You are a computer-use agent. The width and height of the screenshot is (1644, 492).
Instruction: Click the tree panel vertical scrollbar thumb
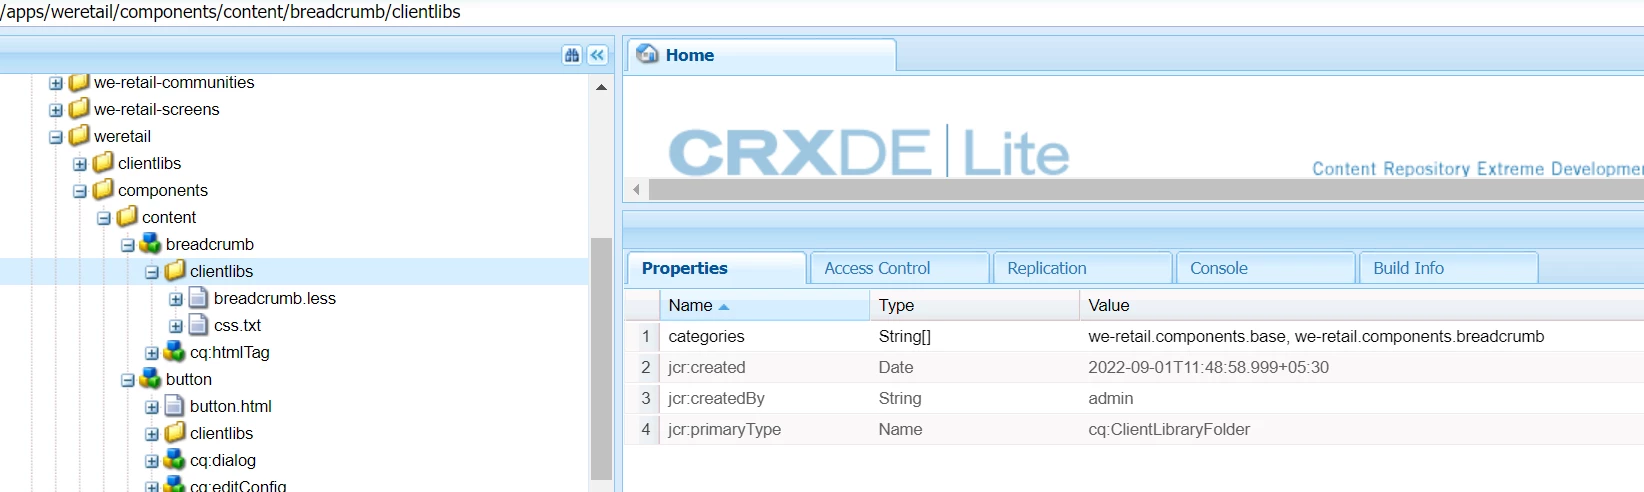click(601, 359)
